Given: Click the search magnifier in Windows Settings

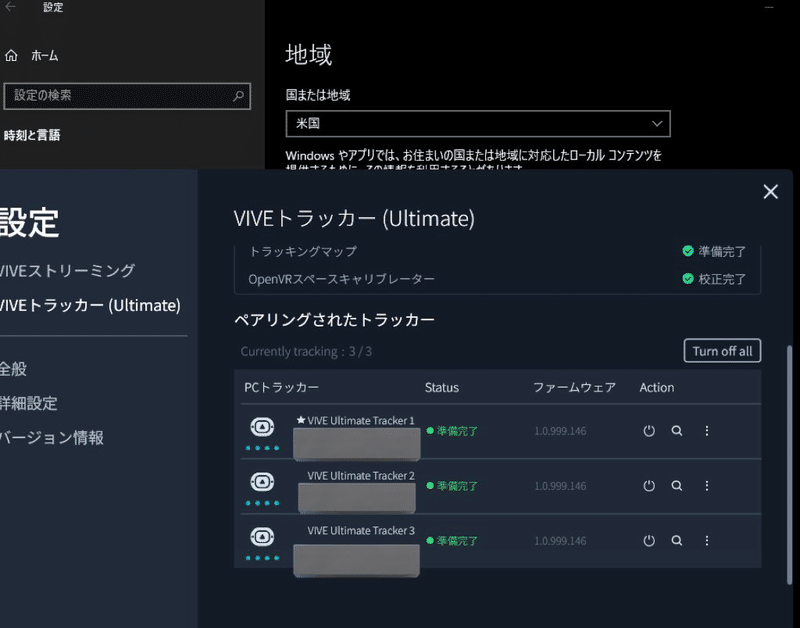Looking at the screenshot, I should tap(238, 96).
